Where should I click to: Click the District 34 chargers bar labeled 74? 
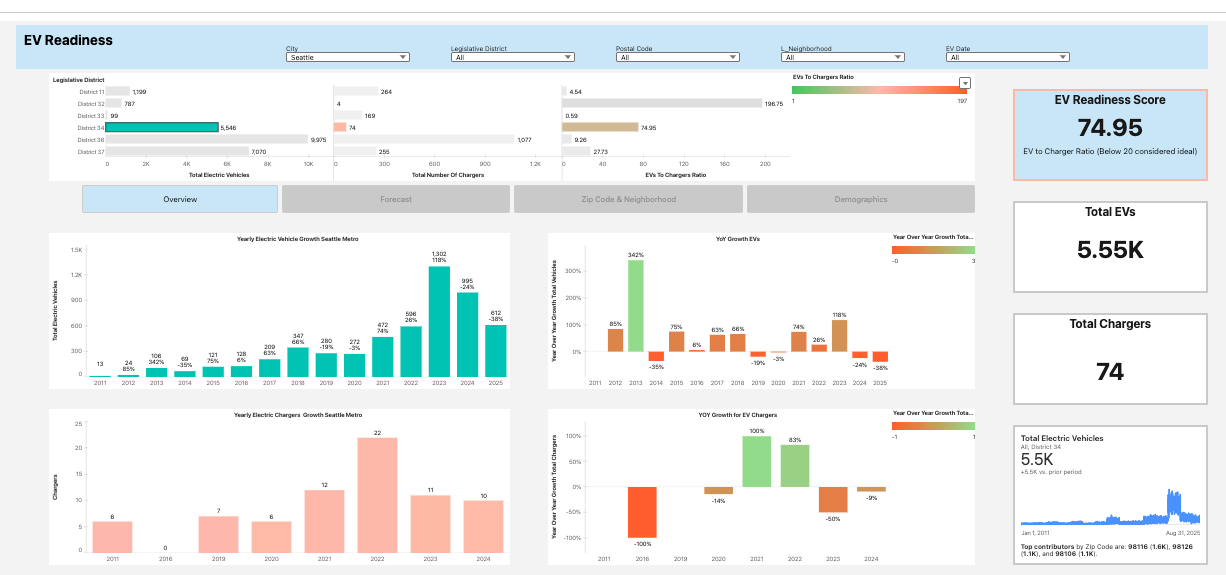click(x=340, y=127)
